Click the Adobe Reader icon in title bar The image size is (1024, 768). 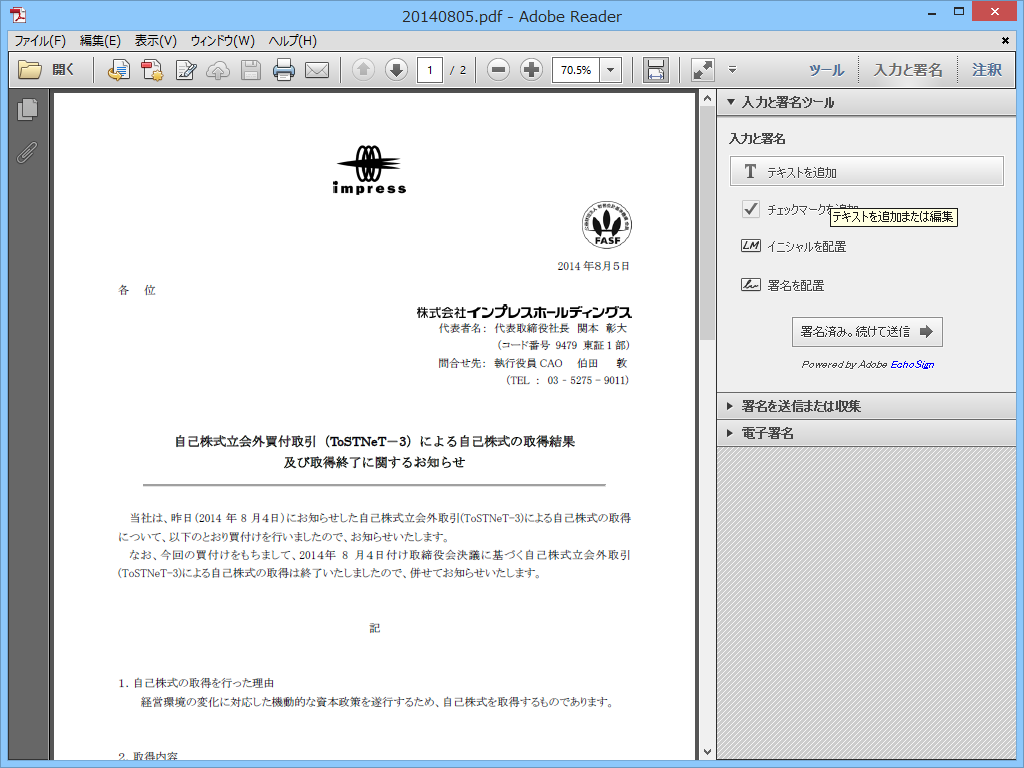coord(18,14)
